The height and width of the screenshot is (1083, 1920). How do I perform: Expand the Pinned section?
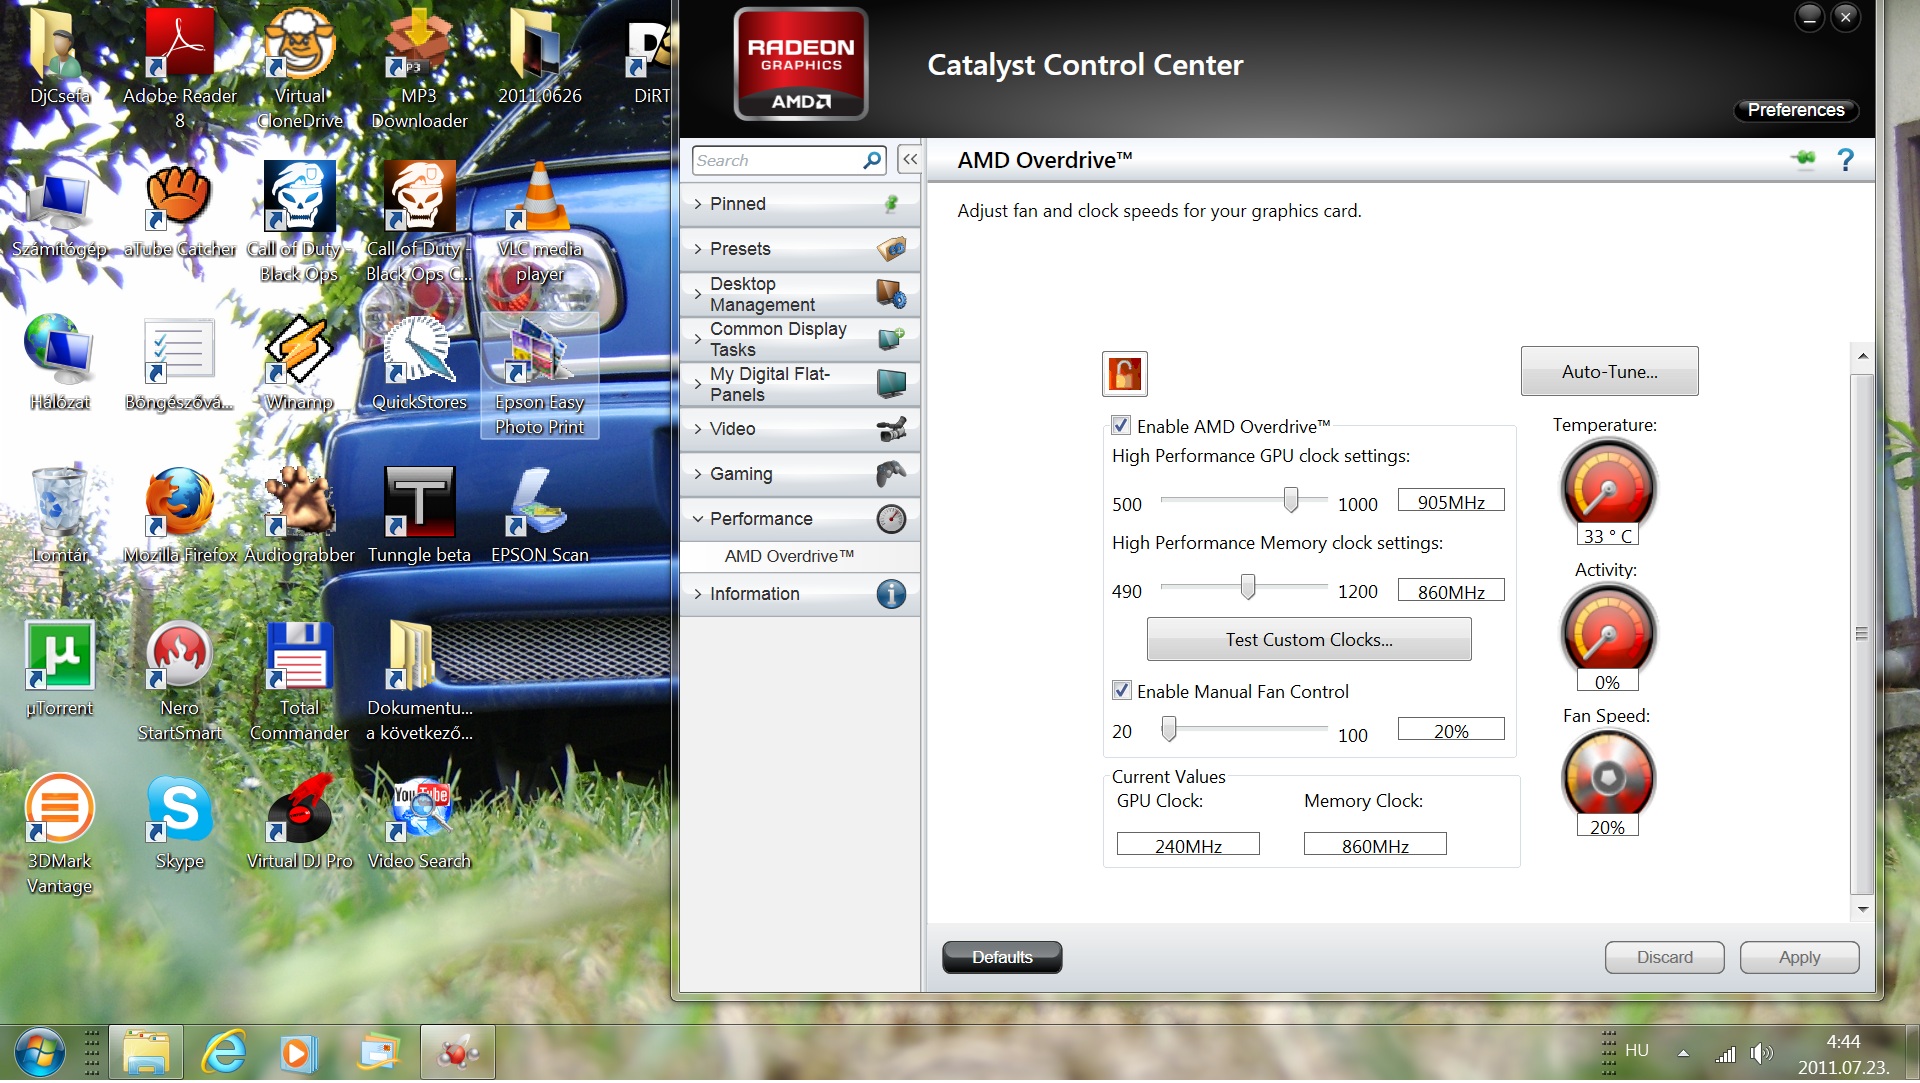coord(800,204)
